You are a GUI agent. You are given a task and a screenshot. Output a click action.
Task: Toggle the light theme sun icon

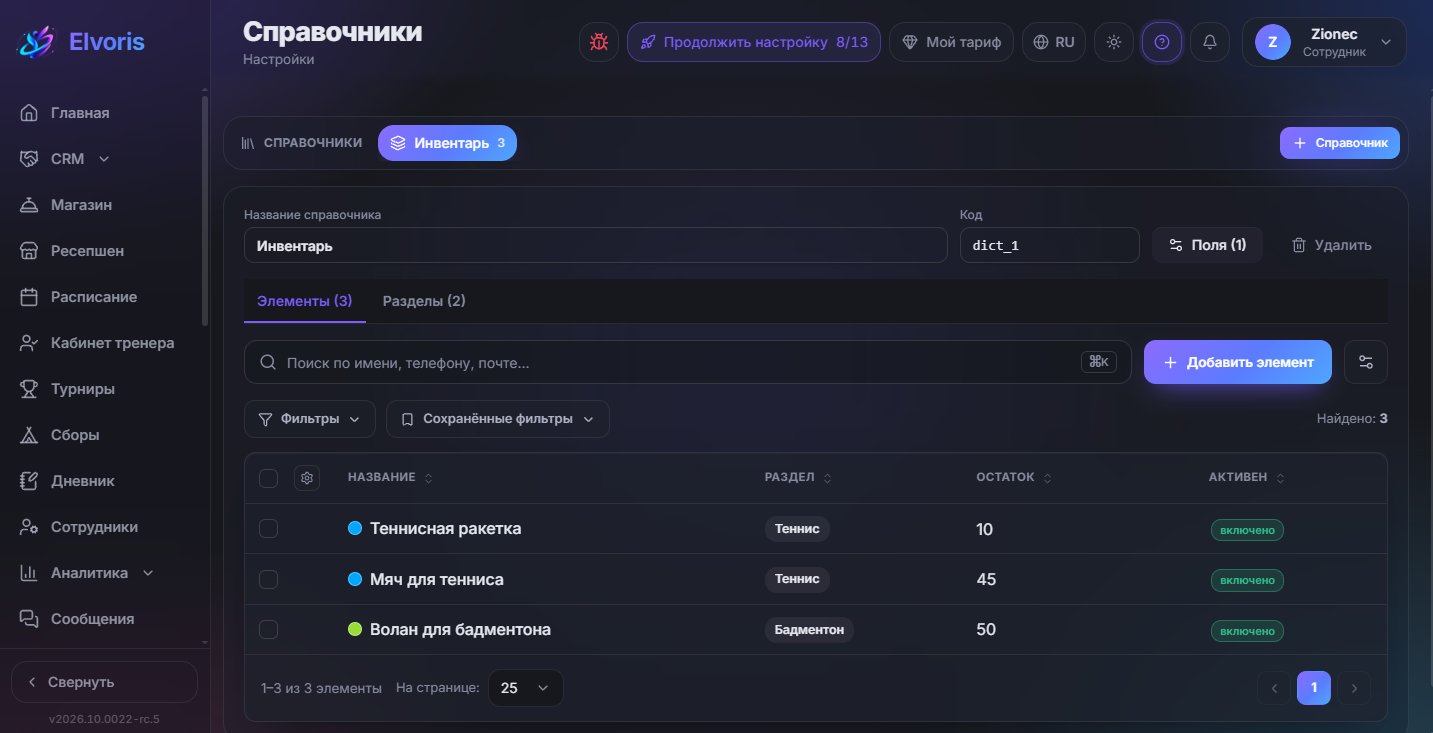coord(1114,42)
